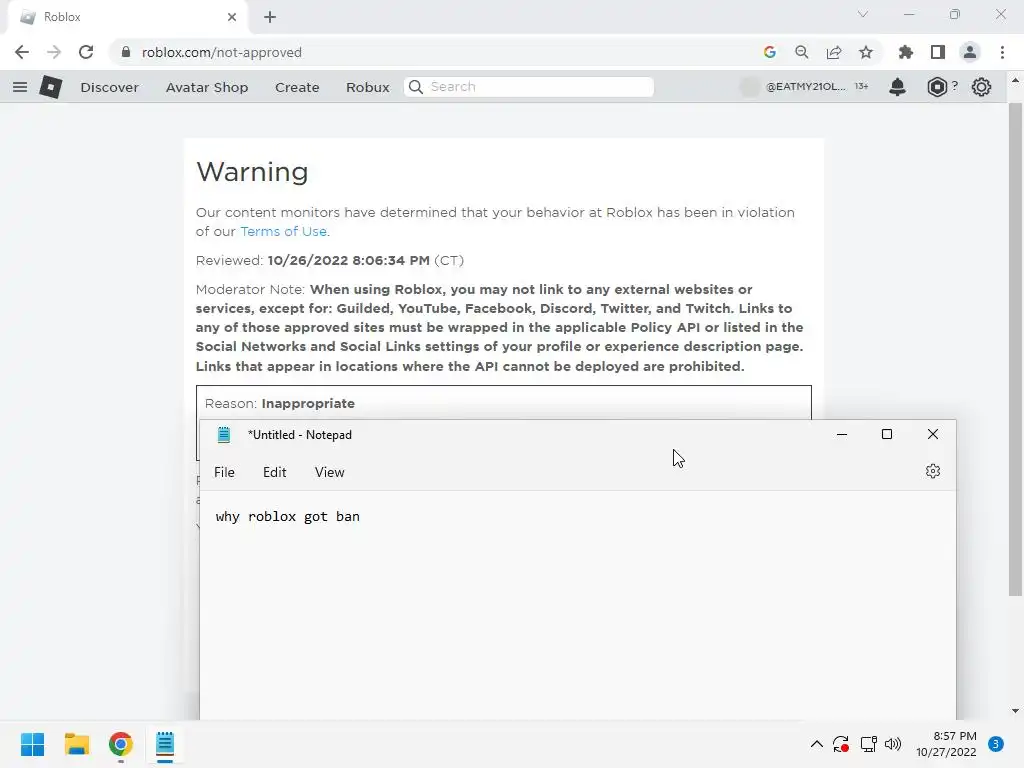Click the Roblox logo home icon
This screenshot has height=768, width=1024.
50,87
